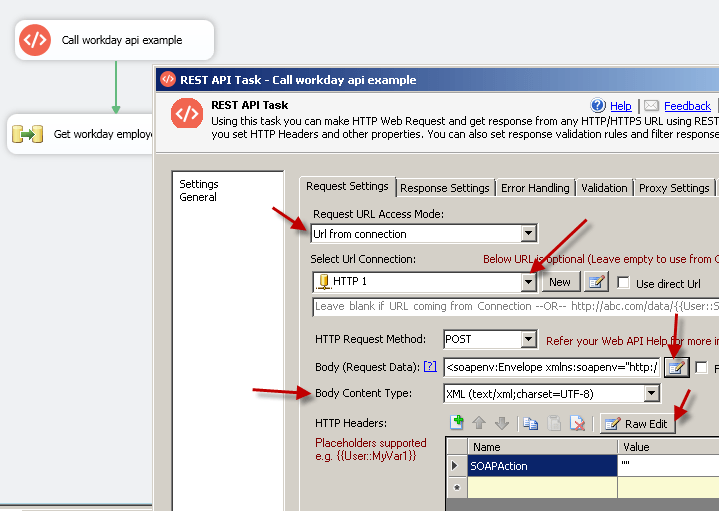Toggle the Use direct Url checkbox

click(x=623, y=282)
